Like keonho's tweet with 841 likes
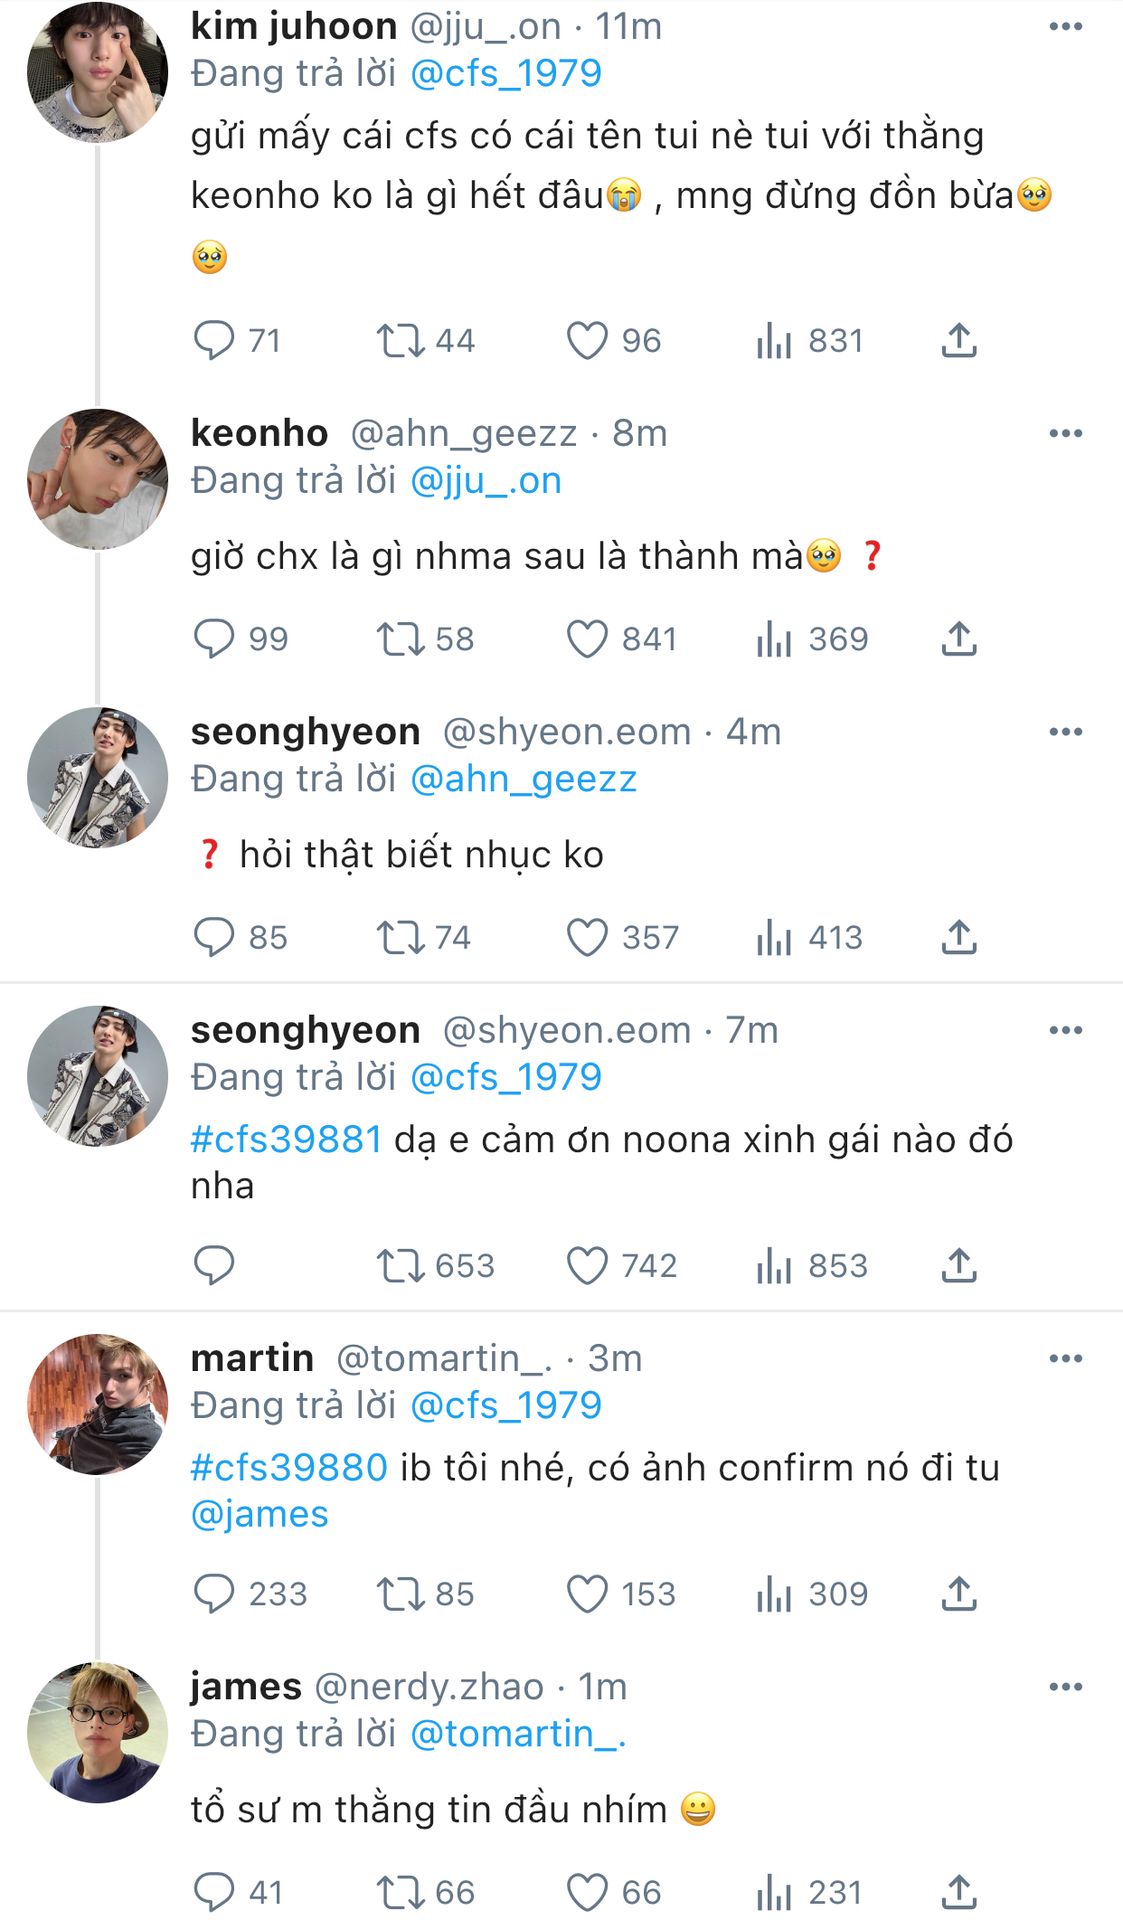The height and width of the screenshot is (1920, 1123). click(x=587, y=638)
